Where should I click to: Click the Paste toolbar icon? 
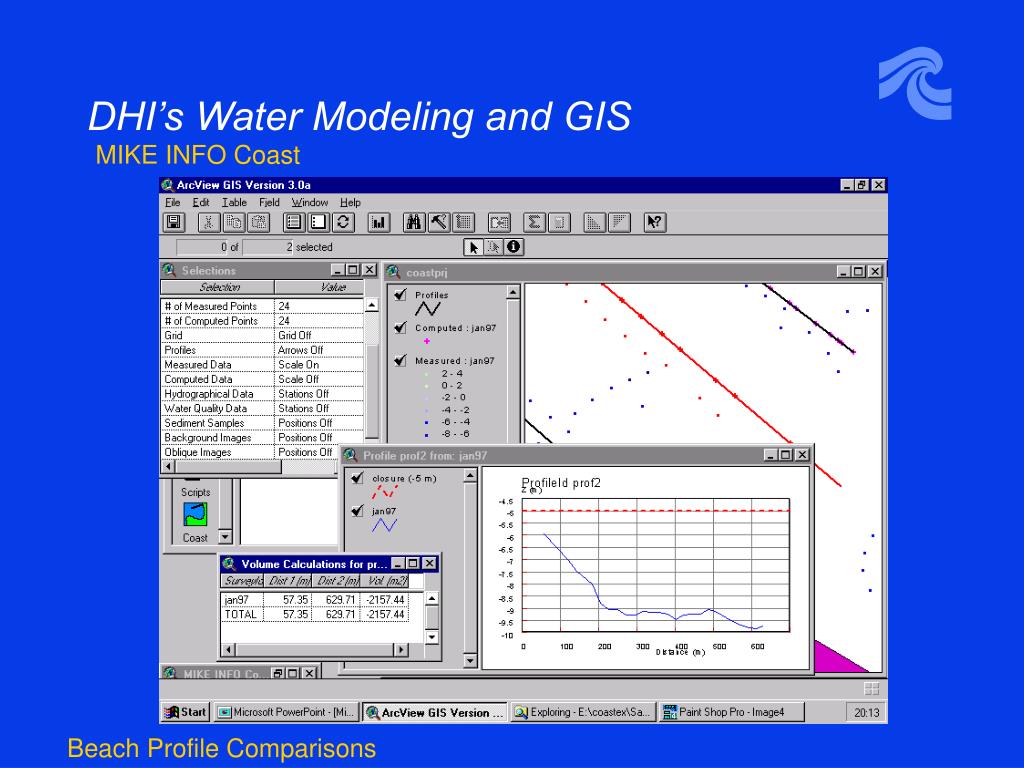pyautogui.click(x=259, y=223)
